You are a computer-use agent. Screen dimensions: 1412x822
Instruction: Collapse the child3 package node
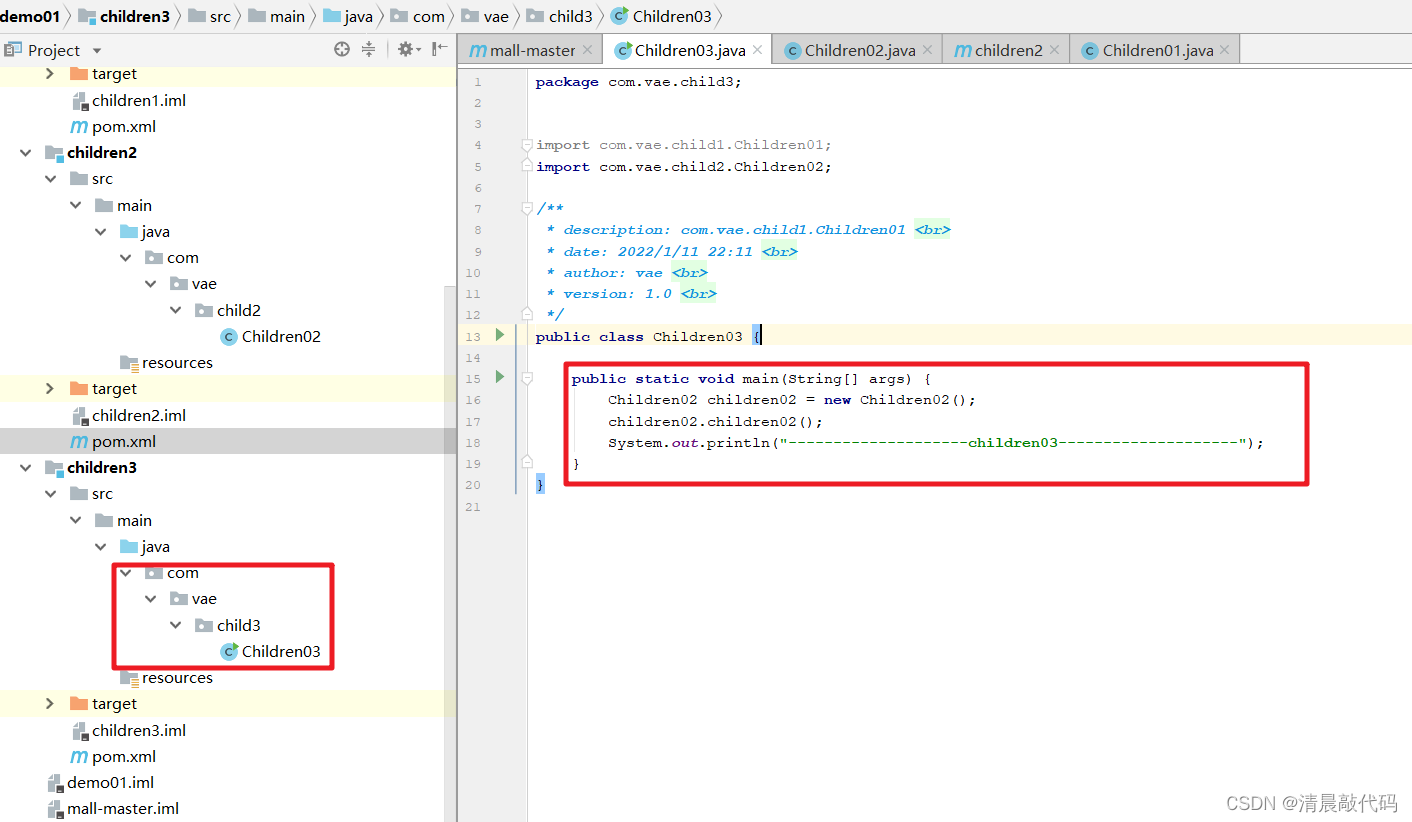pyautogui.click(x=175, y=625)
